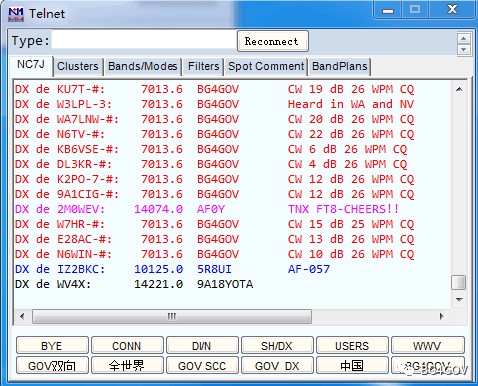Click the 'Heard in WA and NV' comment
The image size is (478, 386).
click(x=351, y=104)
